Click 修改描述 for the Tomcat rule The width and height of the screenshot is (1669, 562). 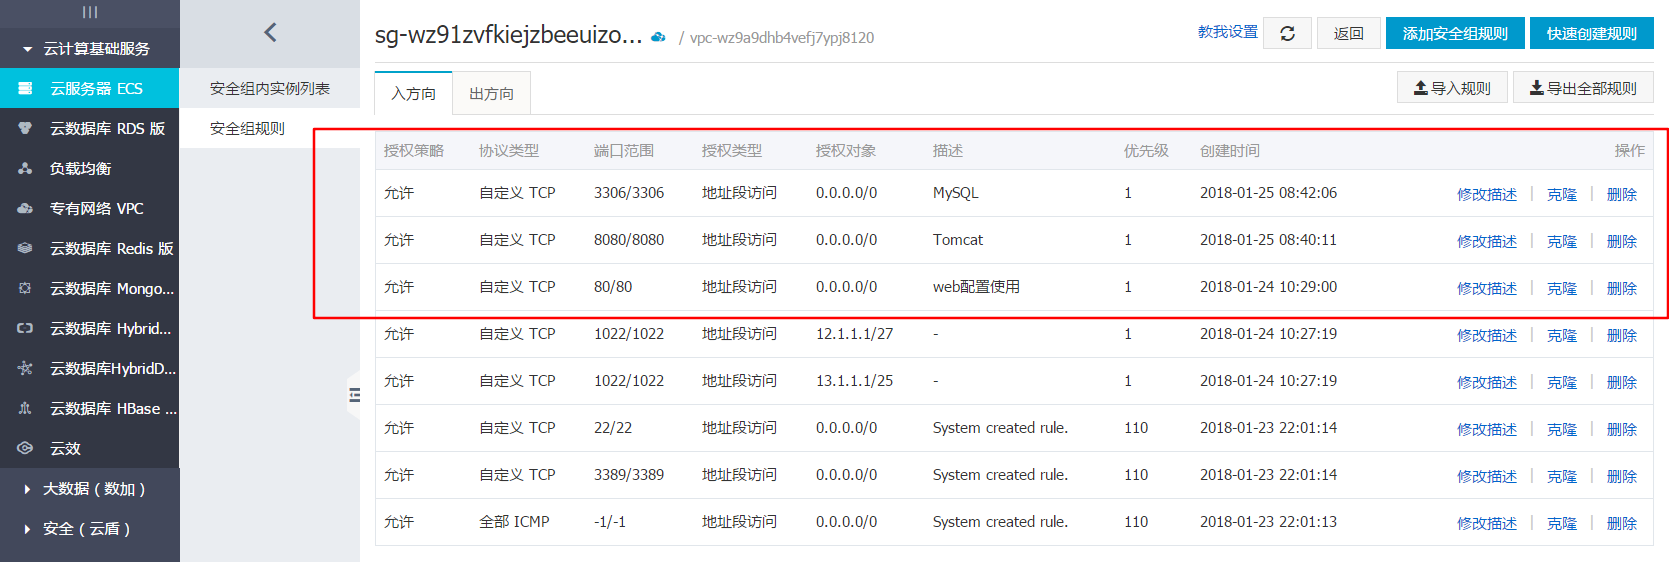1487,241
